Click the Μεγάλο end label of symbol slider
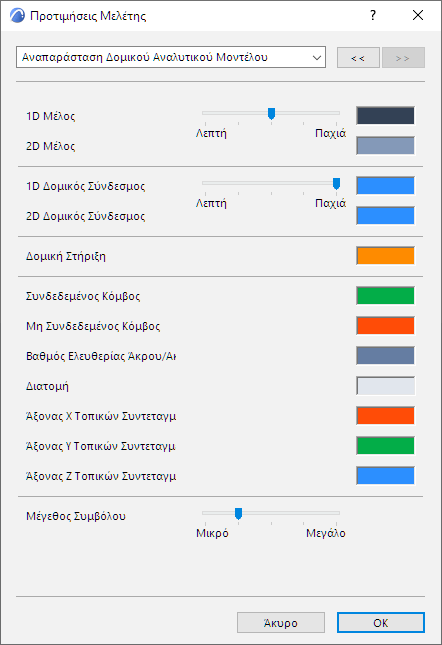Screen dimensions: 442x645 326,533
